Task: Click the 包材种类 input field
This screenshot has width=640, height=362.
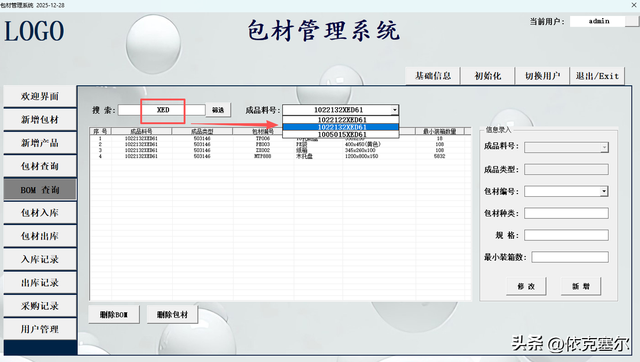Action: (x=566, y=213)
